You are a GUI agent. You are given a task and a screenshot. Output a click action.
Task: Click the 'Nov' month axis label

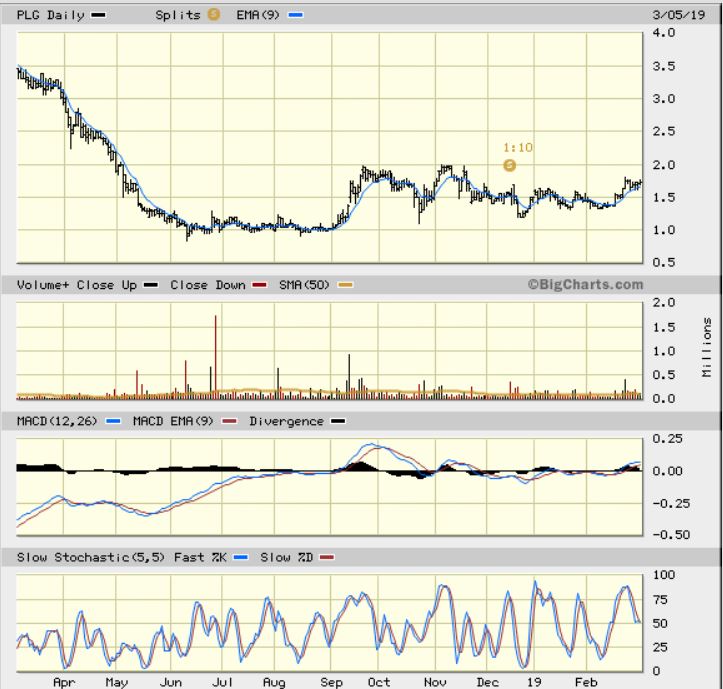435,682
